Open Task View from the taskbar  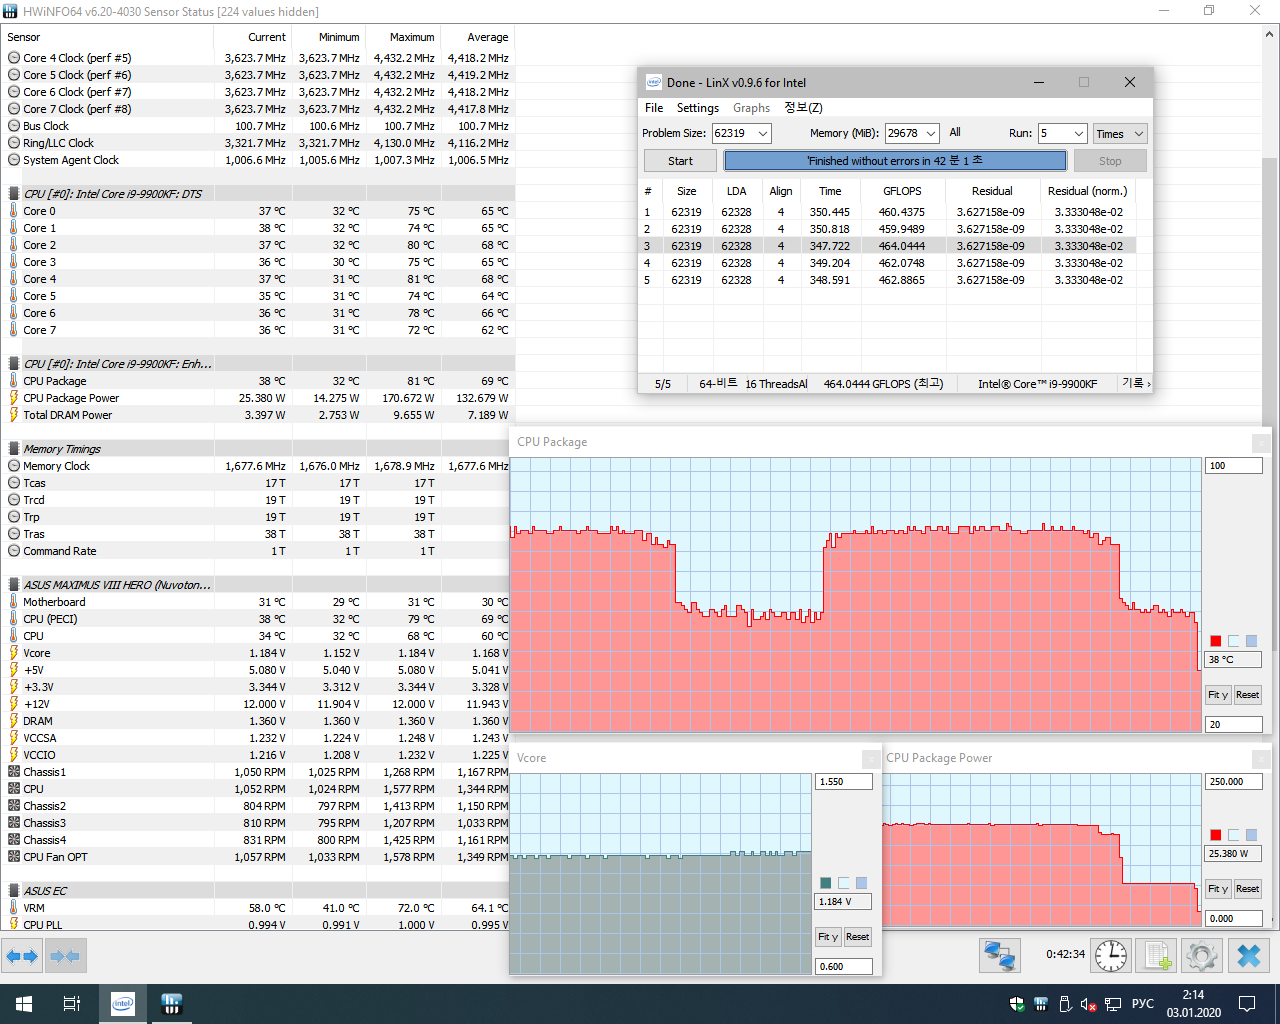point(72,1004)
